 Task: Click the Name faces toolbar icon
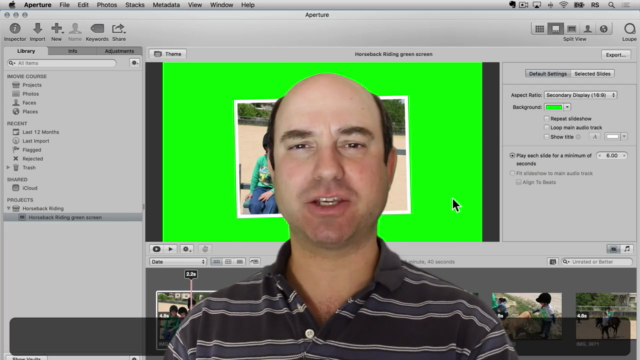(75, 29)
